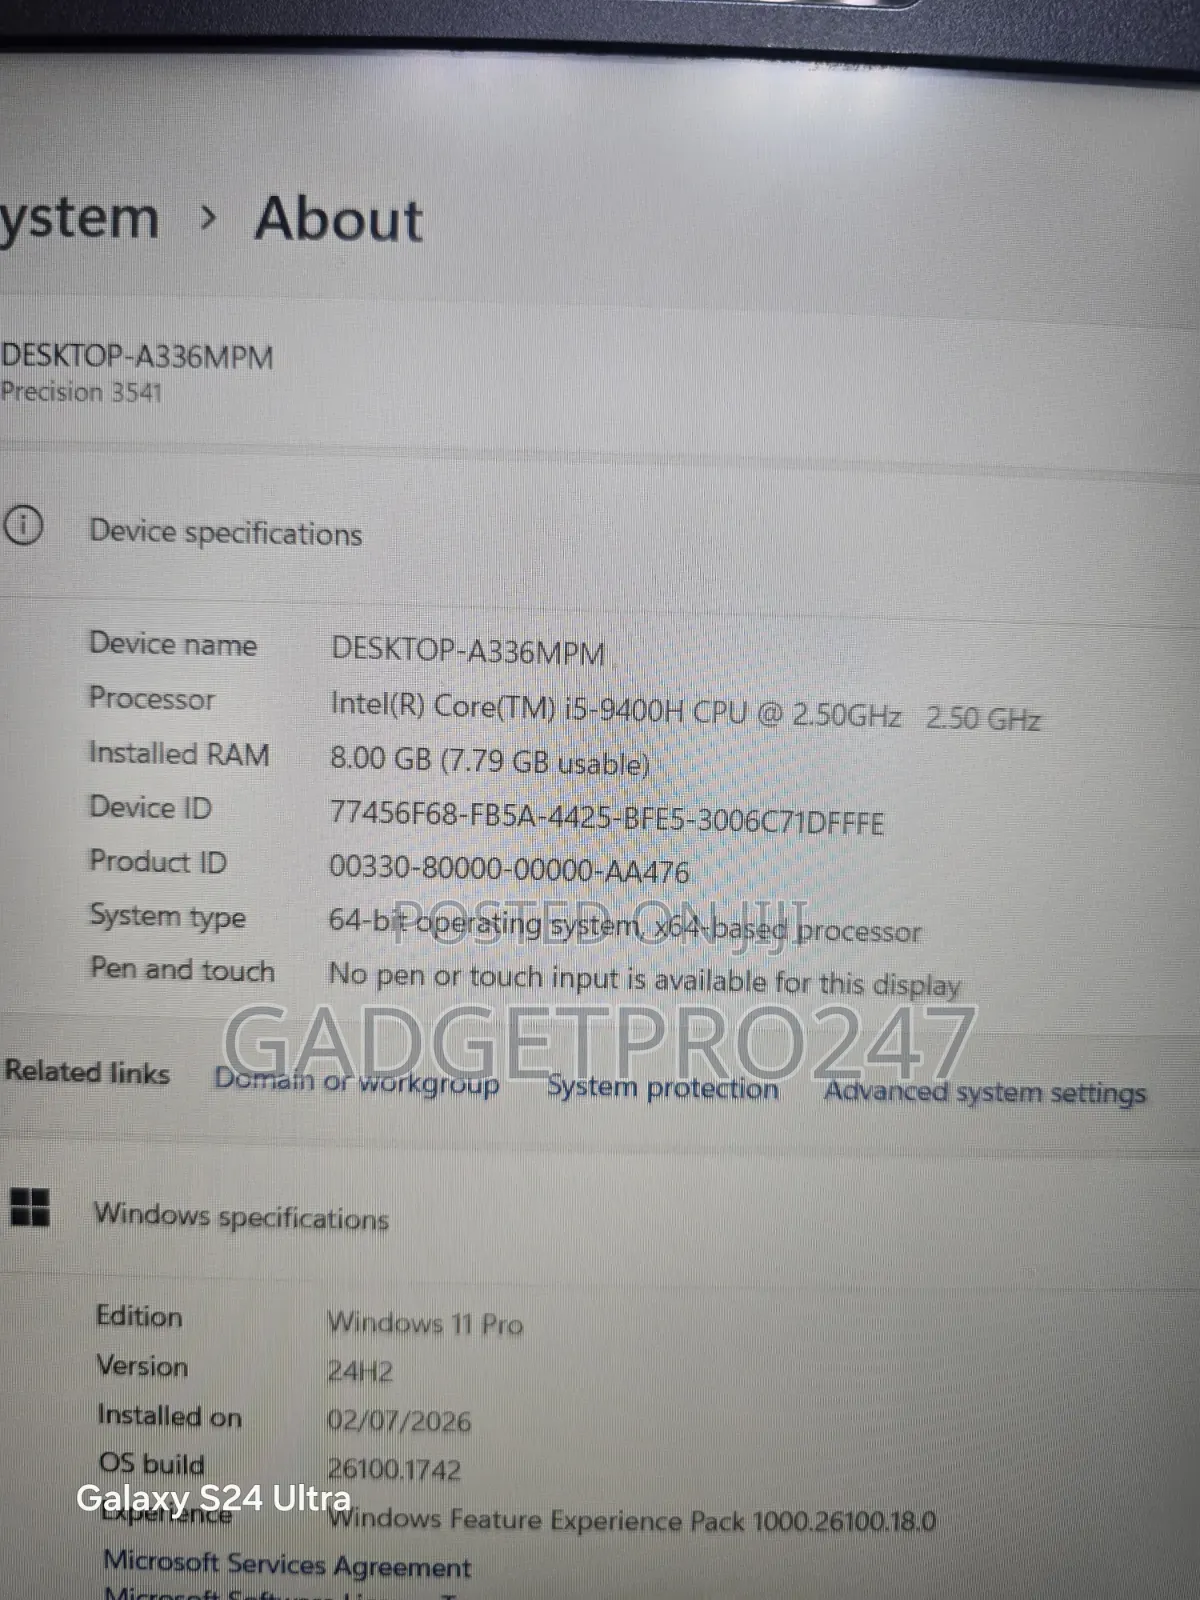Select the 8.00 GB installed RAM value
The width and height of the screenshot is (1200, 1600).
click(489, 761)
